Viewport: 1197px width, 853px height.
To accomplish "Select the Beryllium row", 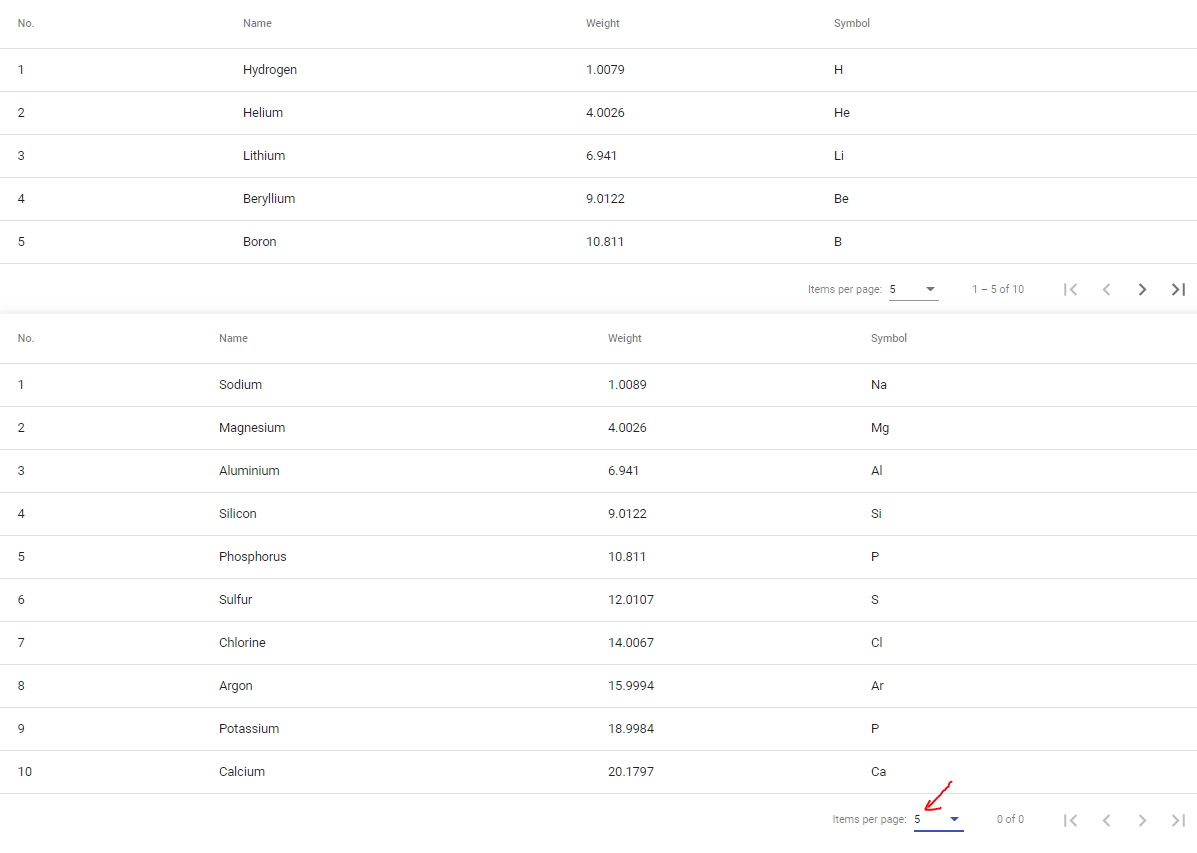I will tap(598, 199).
